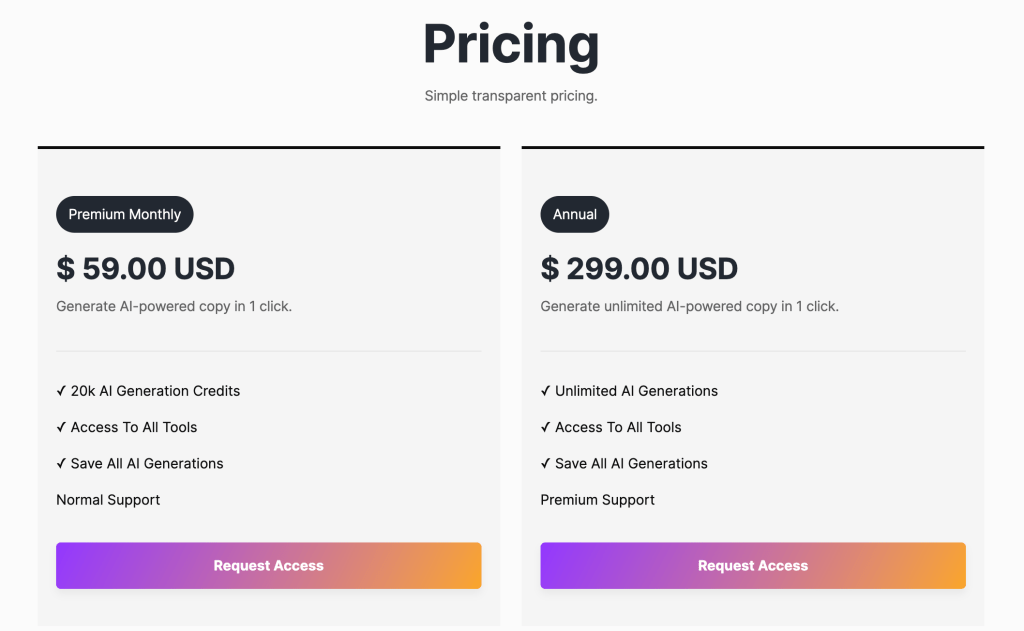Viewport: 1024px width, 631px height.
Task: Click the Pricing page heading
Action: (511, 45)
